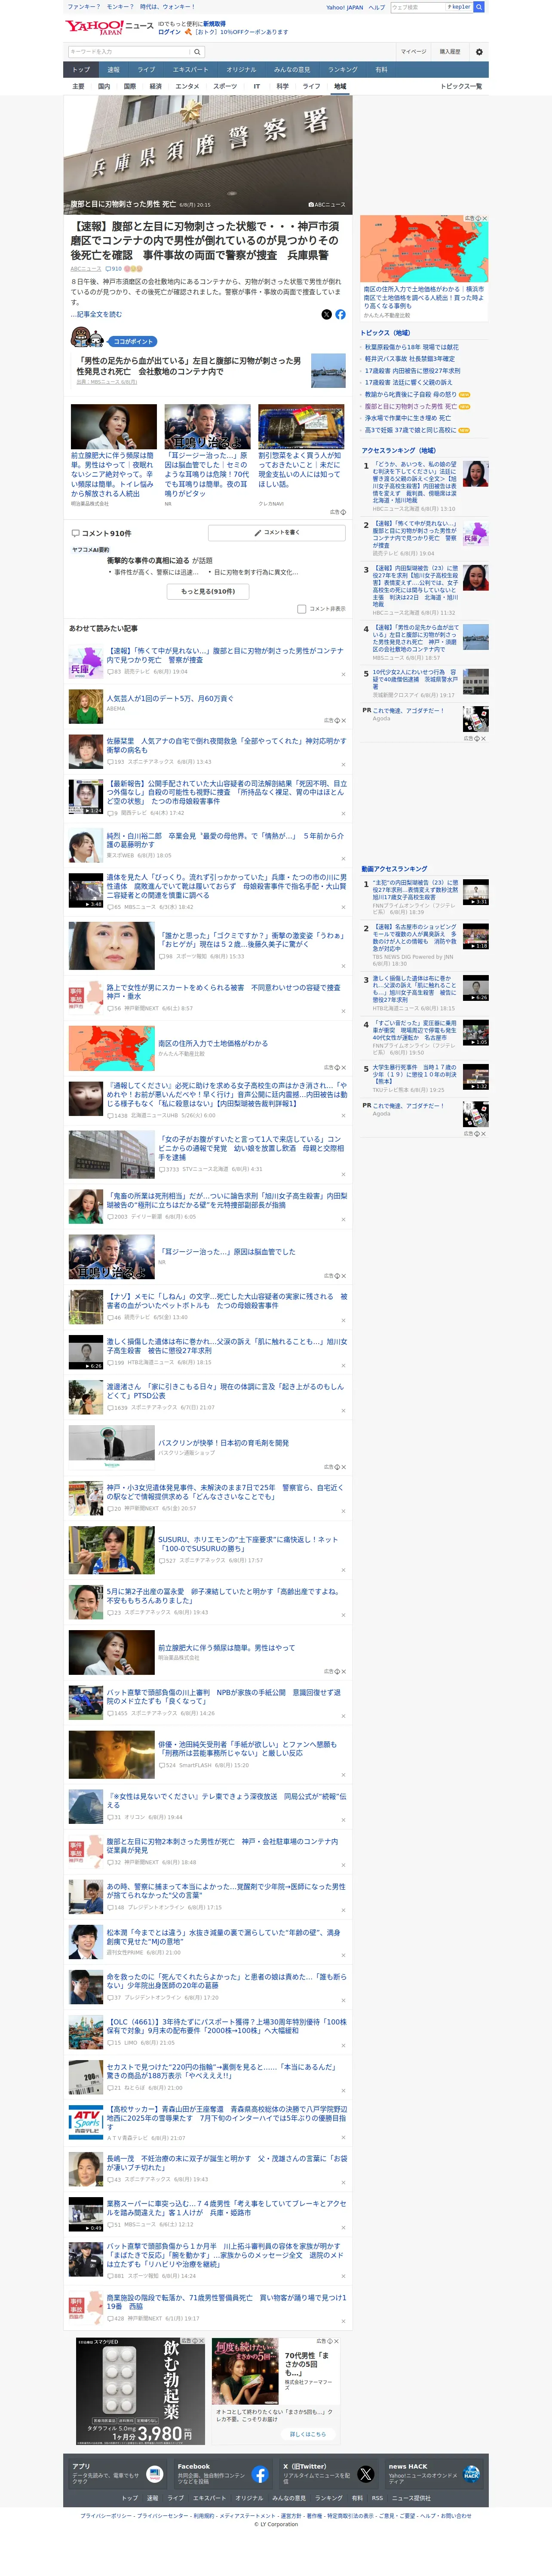
Task: Open settings gear icon in header
Action: 479,52
